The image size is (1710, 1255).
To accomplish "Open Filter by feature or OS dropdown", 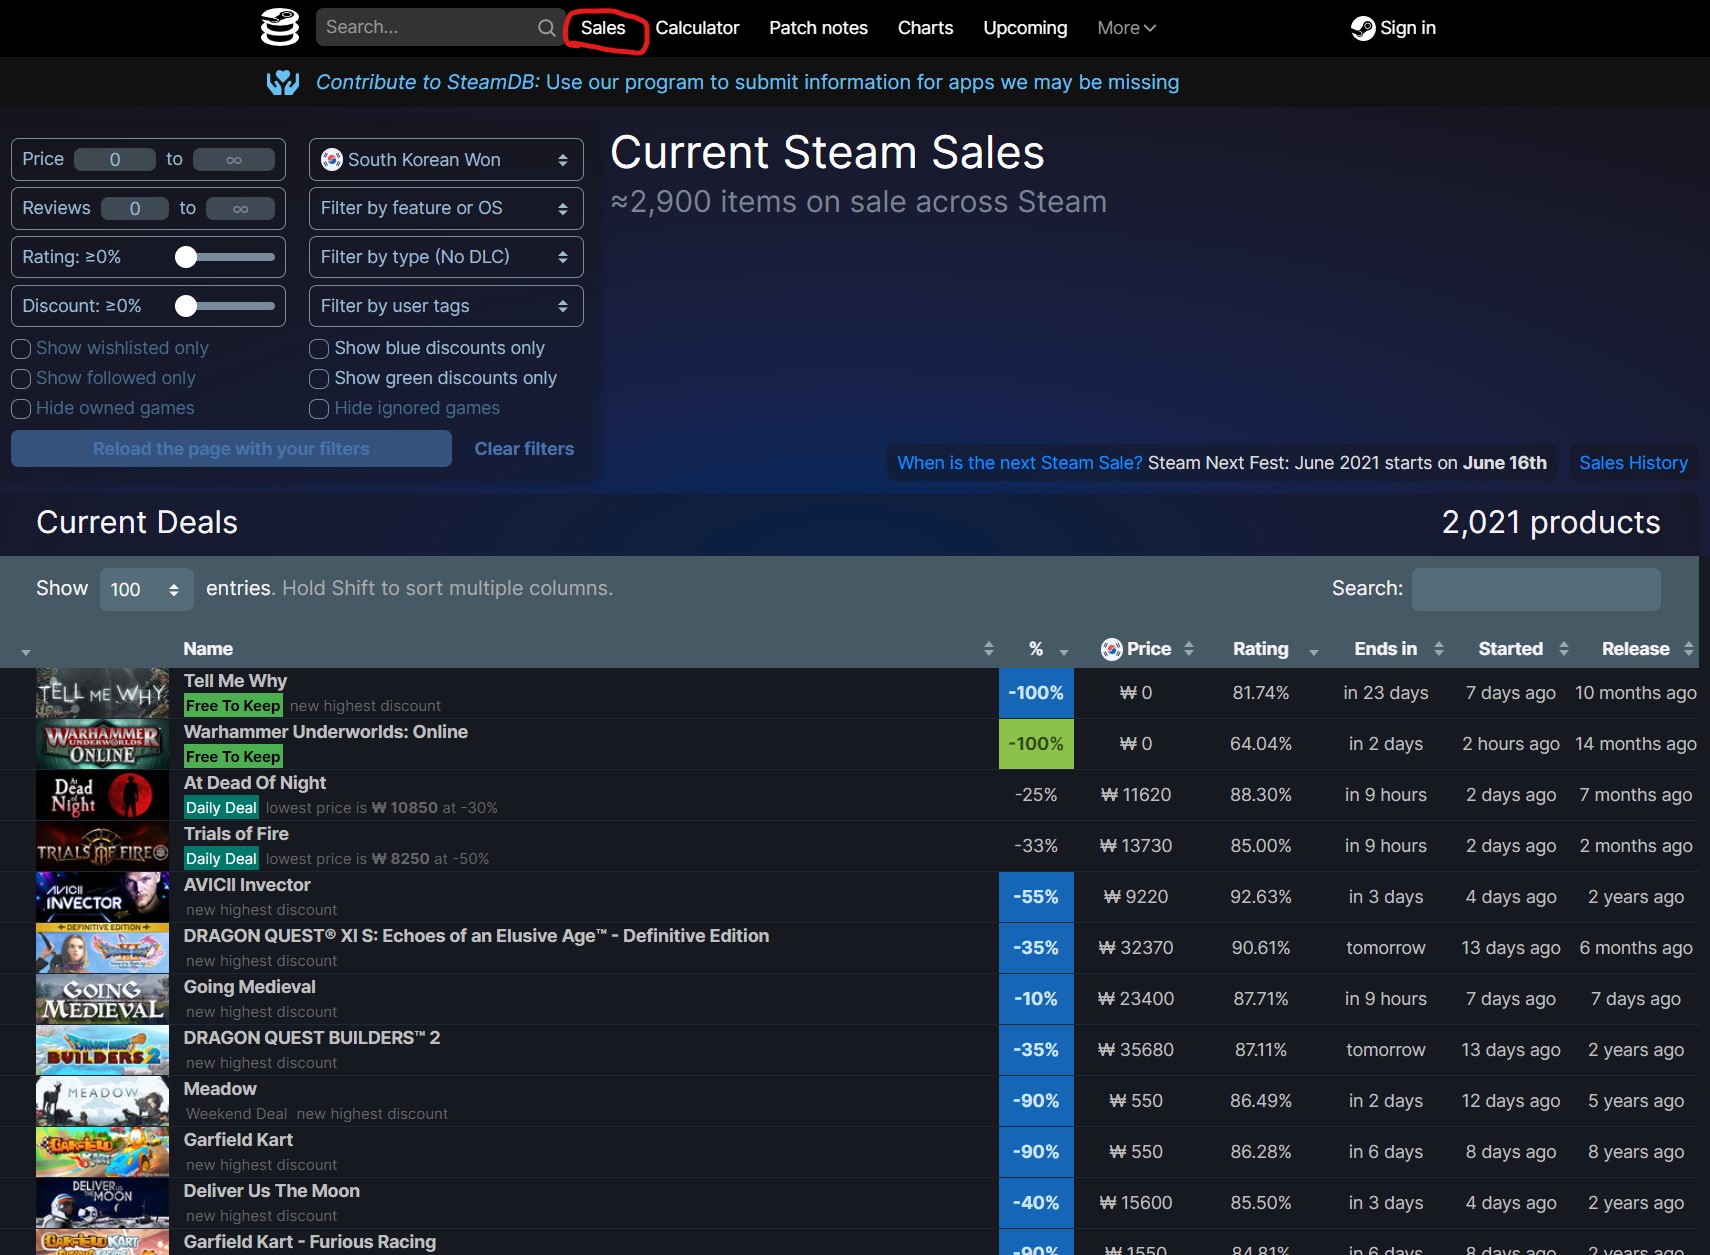I will tap(446, 208).
